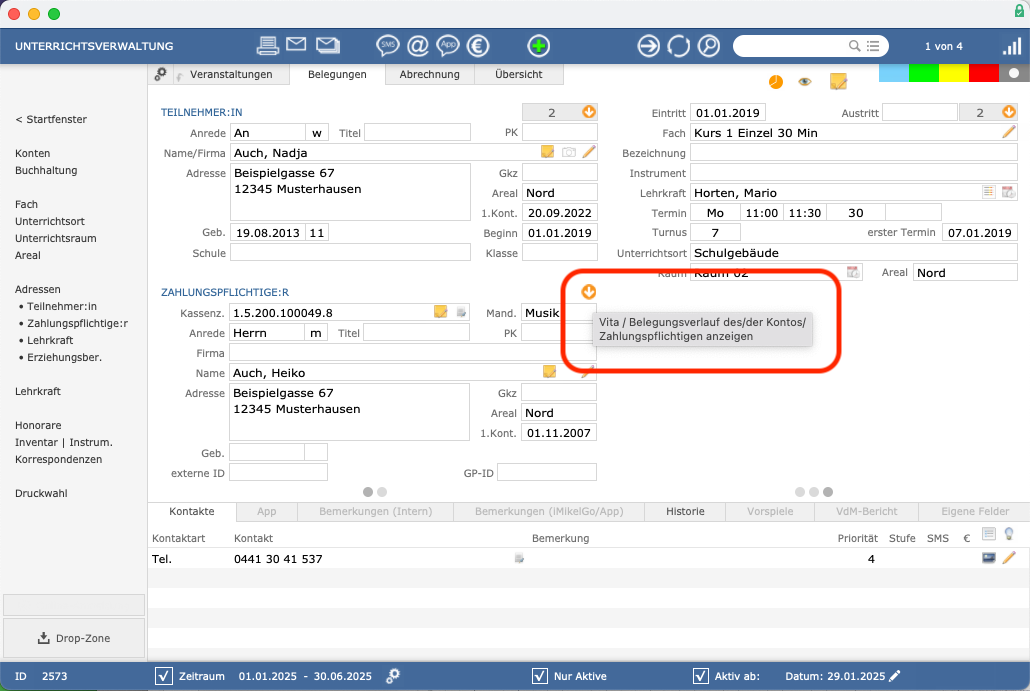Select the first page dot under Zahlungspflichtige:r
The height and width of the screenshot is (691, 1030).
[x=368, y=492]
